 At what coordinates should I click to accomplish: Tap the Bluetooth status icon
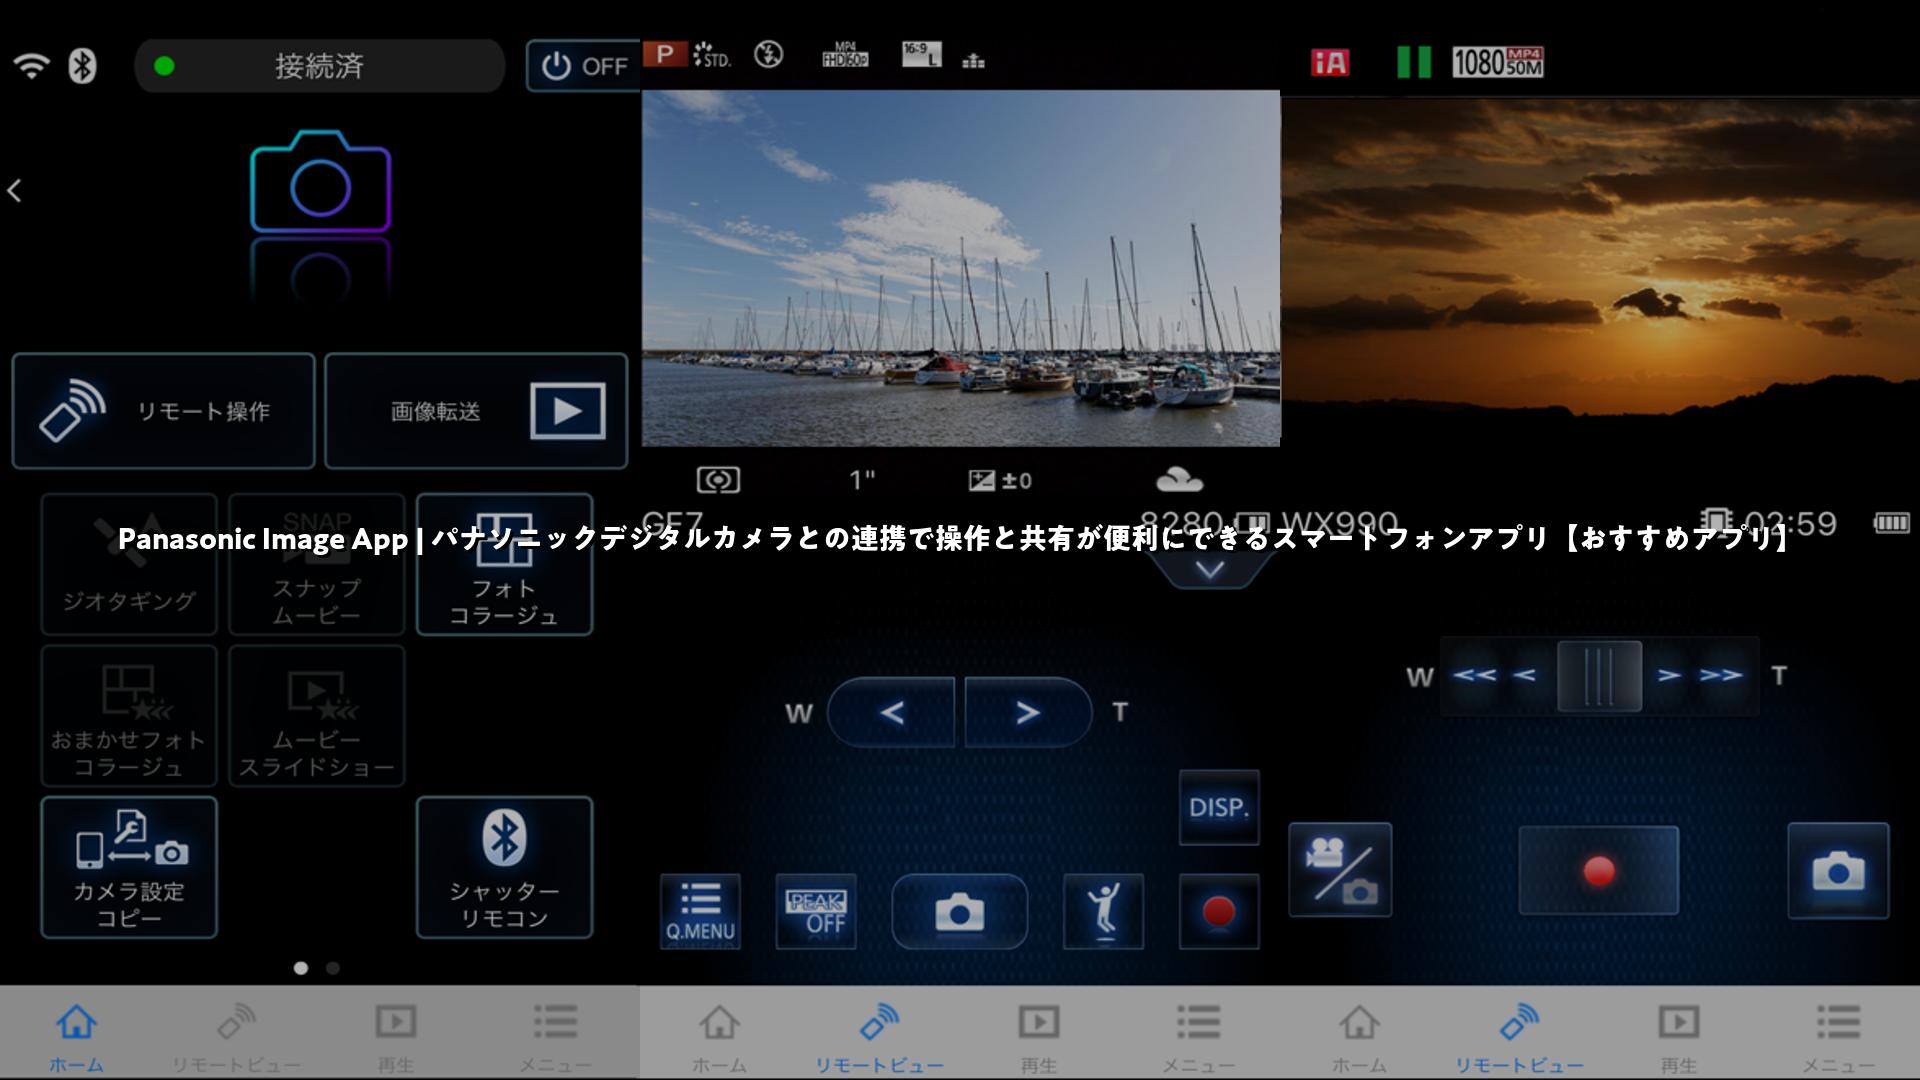82,66
